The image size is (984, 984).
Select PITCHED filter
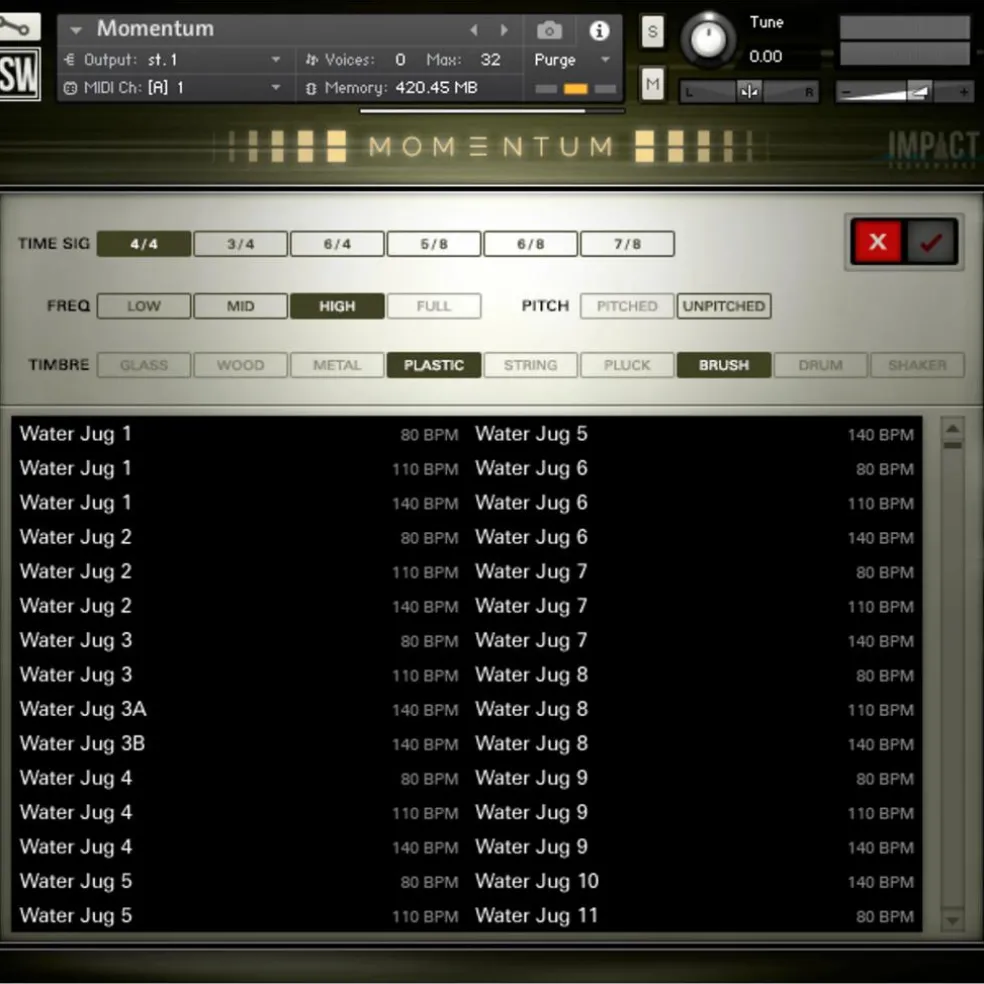pos(627,306)
